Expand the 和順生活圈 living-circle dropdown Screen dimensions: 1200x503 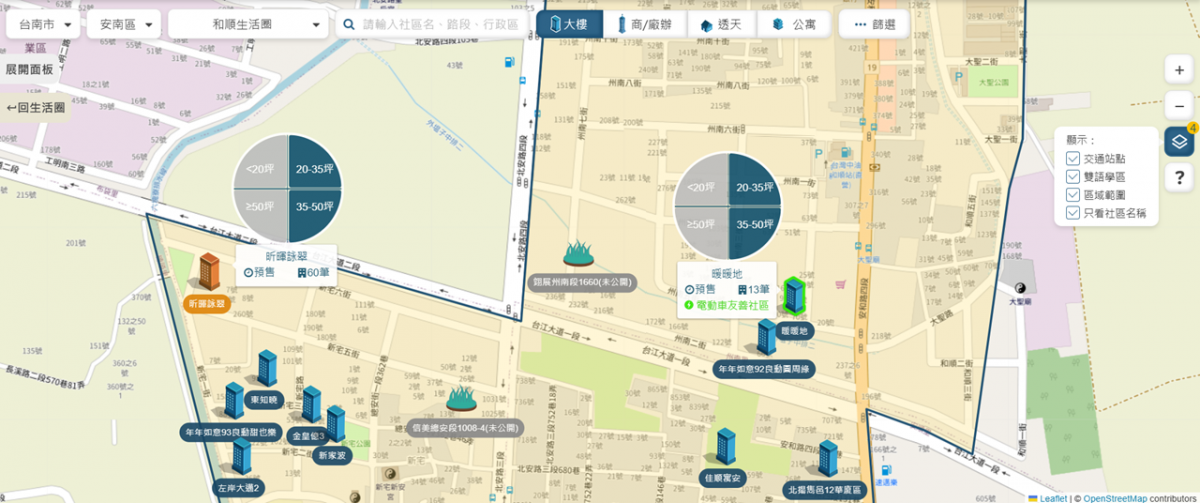(248, 25)
